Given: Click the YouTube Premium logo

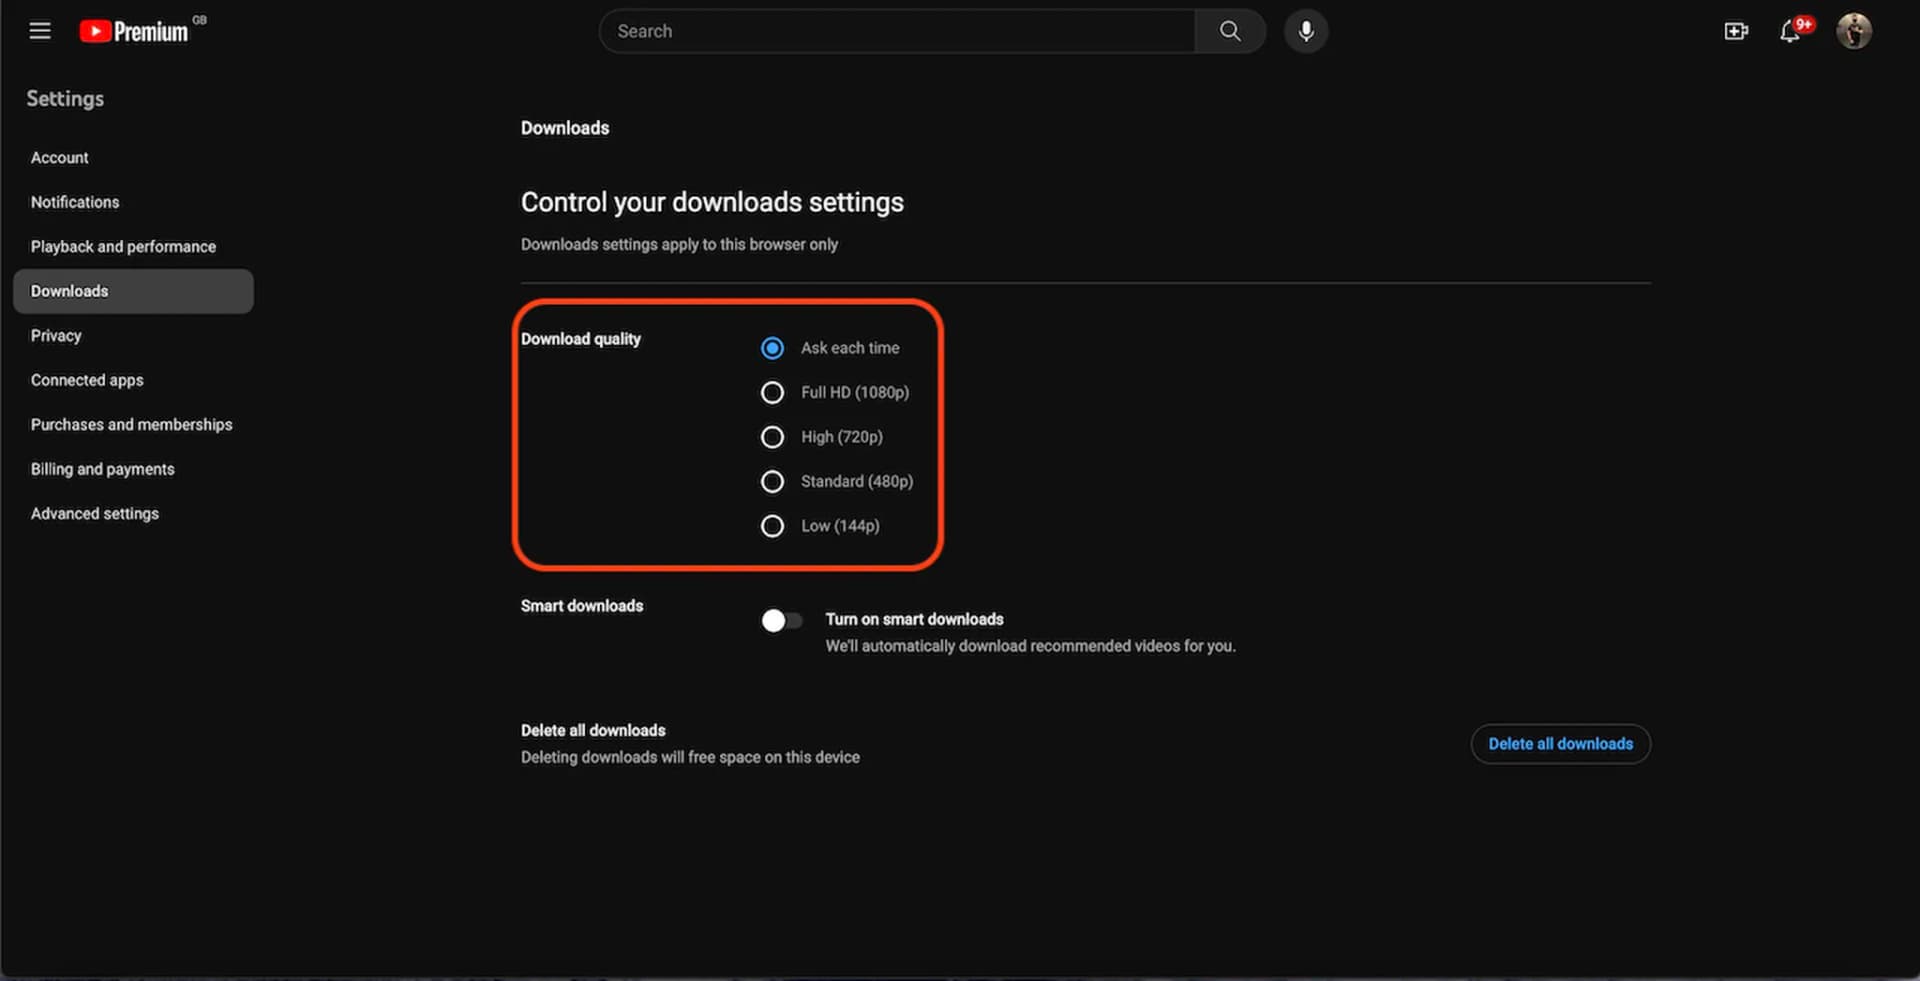Looking at the screenshot, I should tap(135, 32).
